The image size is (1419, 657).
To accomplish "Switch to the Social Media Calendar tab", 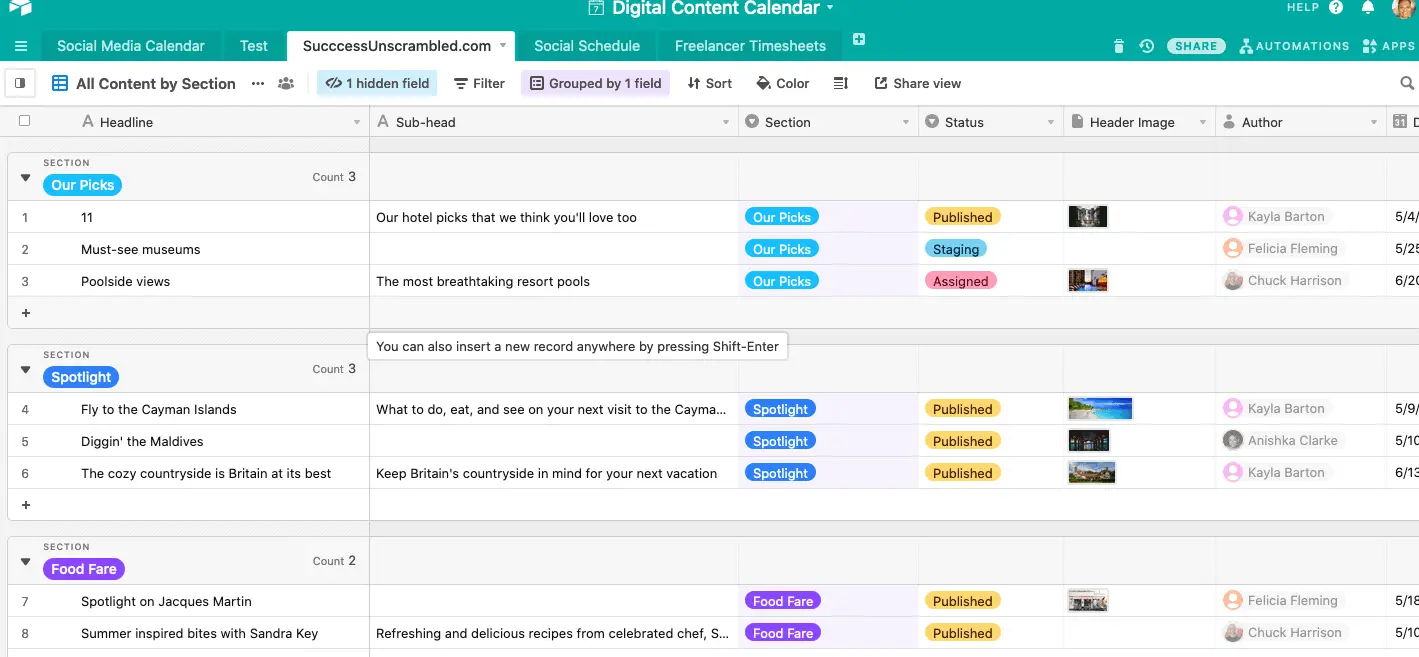I will [x=131, y=46].
